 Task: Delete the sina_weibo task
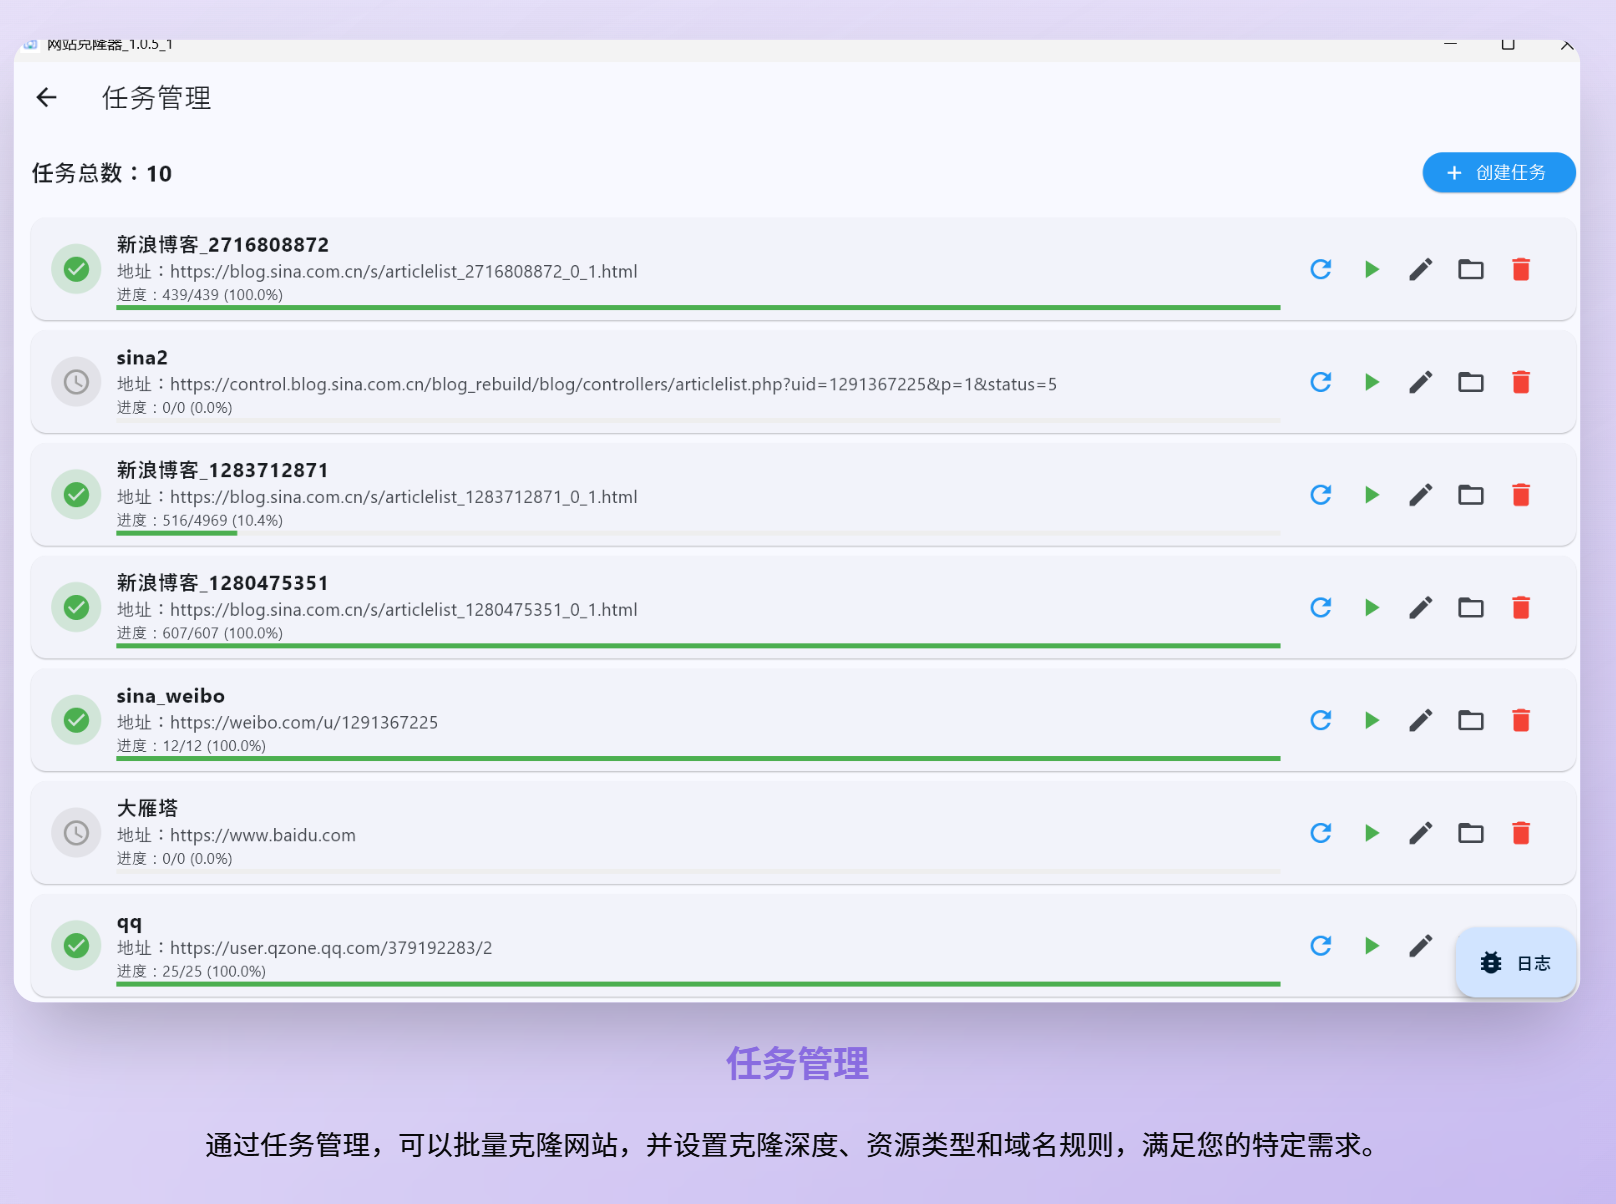click(1521, 721)
